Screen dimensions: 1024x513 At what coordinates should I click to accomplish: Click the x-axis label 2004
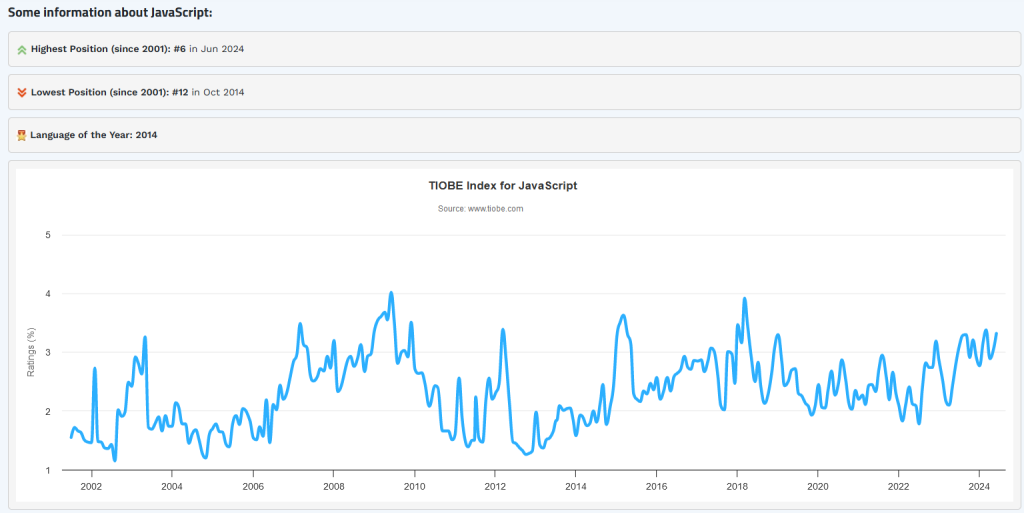pos(172,486)
